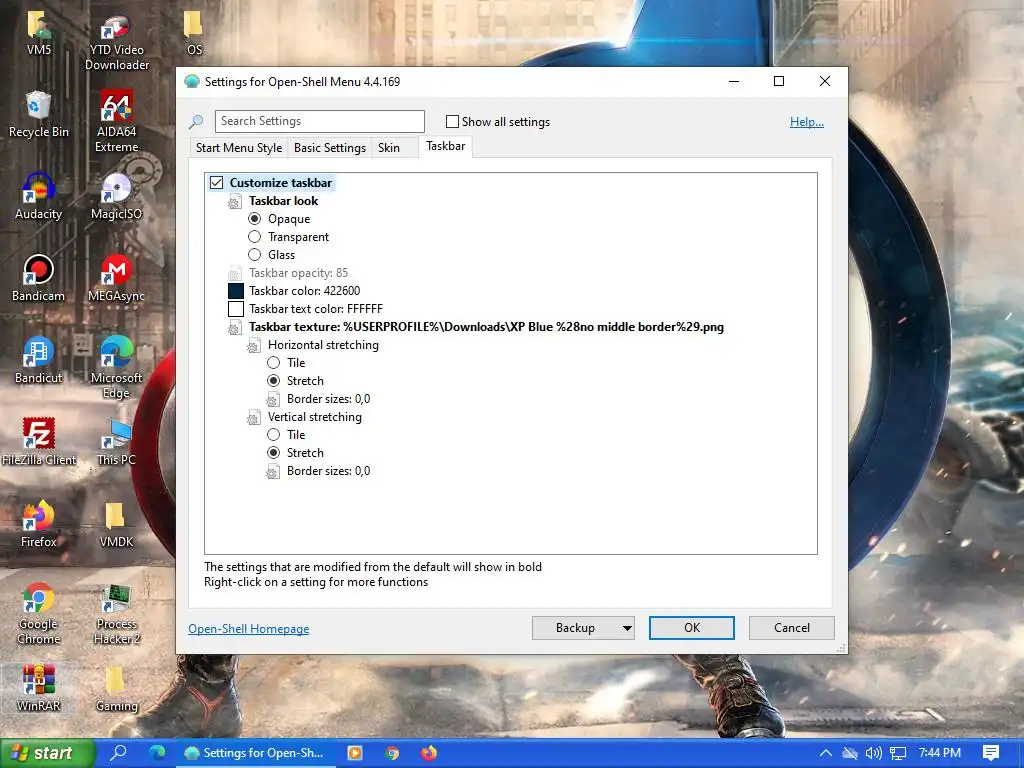1024x768 pixels.
Task: Click the OK button
Action: pyautogui.click(x=692, y=628)
